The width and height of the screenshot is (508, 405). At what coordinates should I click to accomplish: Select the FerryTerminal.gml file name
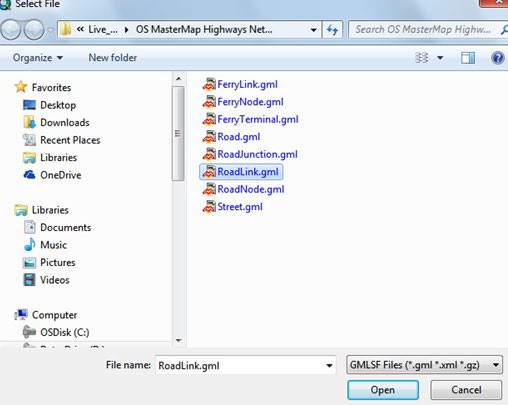pyautogui.click(x=258, y=119)
